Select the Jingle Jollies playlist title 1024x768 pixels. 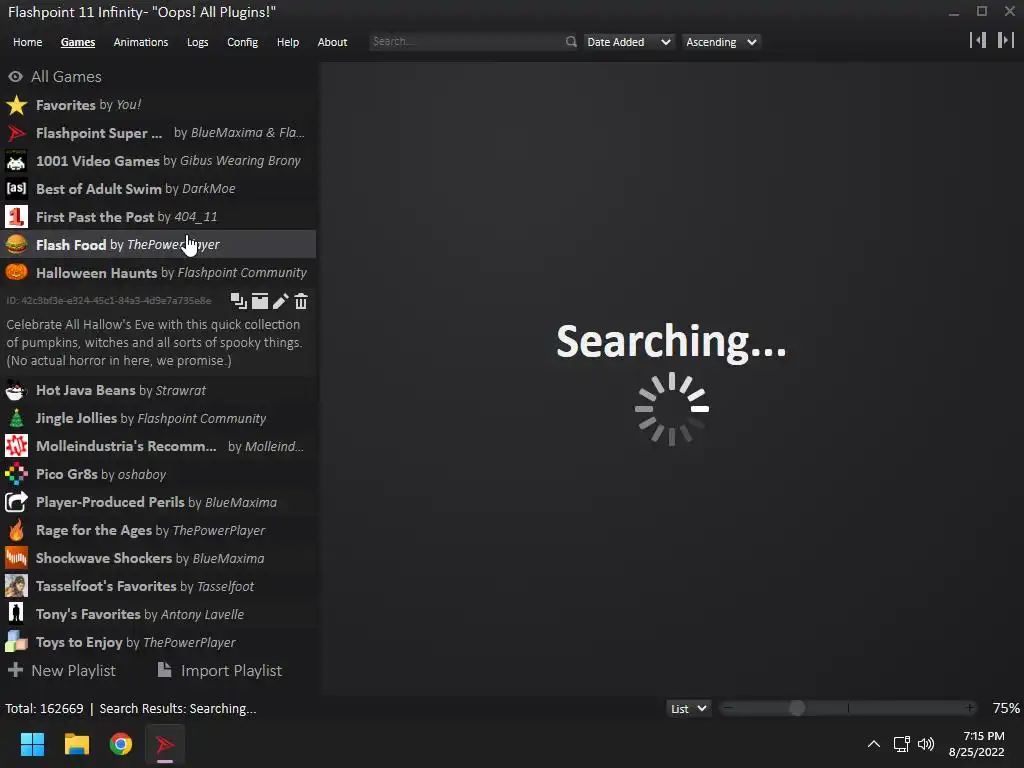tap(76, 419)
